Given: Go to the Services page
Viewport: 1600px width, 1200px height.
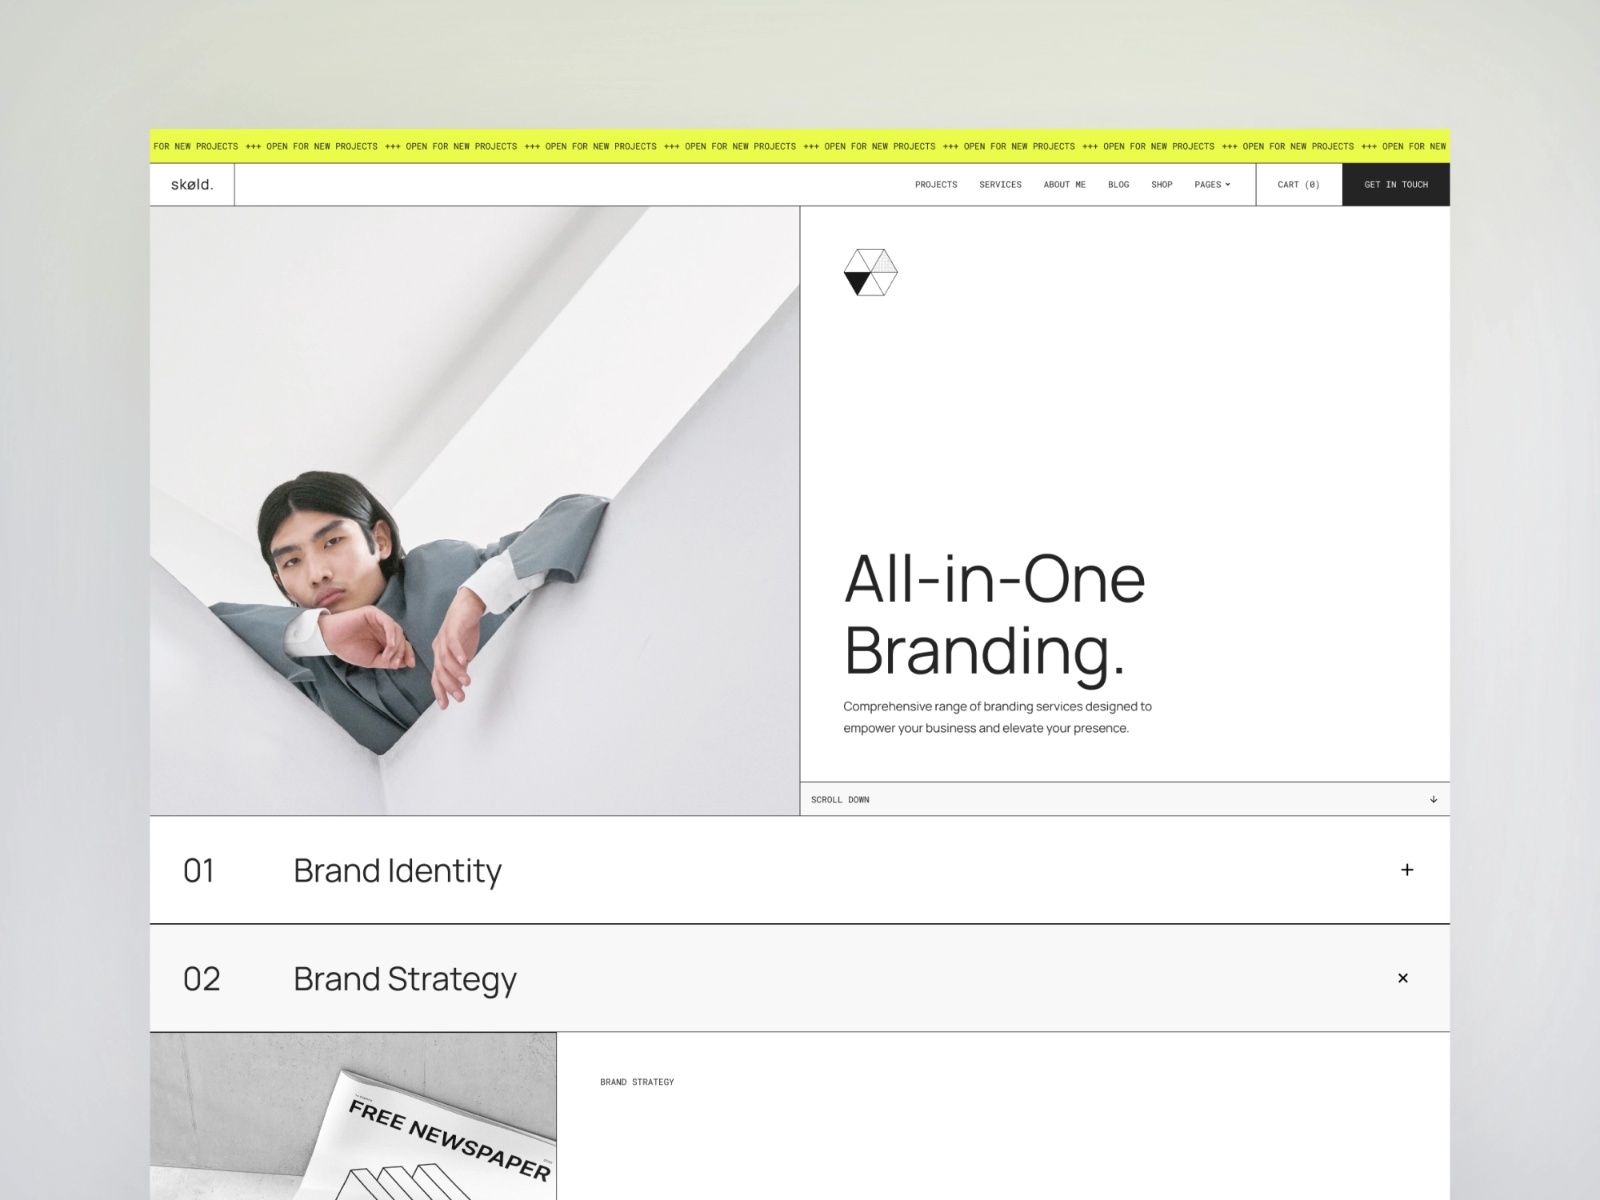Looking at the screenshot, I should pos(1000,185).
